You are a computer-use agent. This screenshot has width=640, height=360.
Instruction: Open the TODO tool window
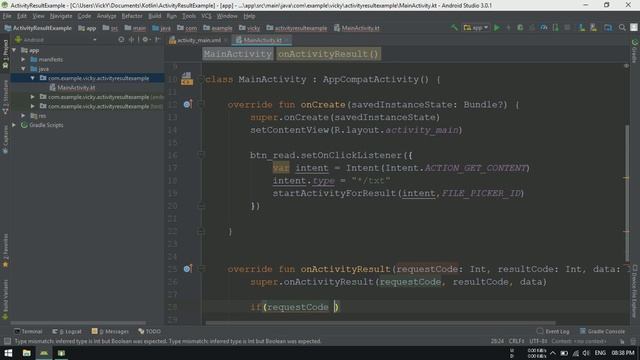pyautogui.click(x=149, y=331)
